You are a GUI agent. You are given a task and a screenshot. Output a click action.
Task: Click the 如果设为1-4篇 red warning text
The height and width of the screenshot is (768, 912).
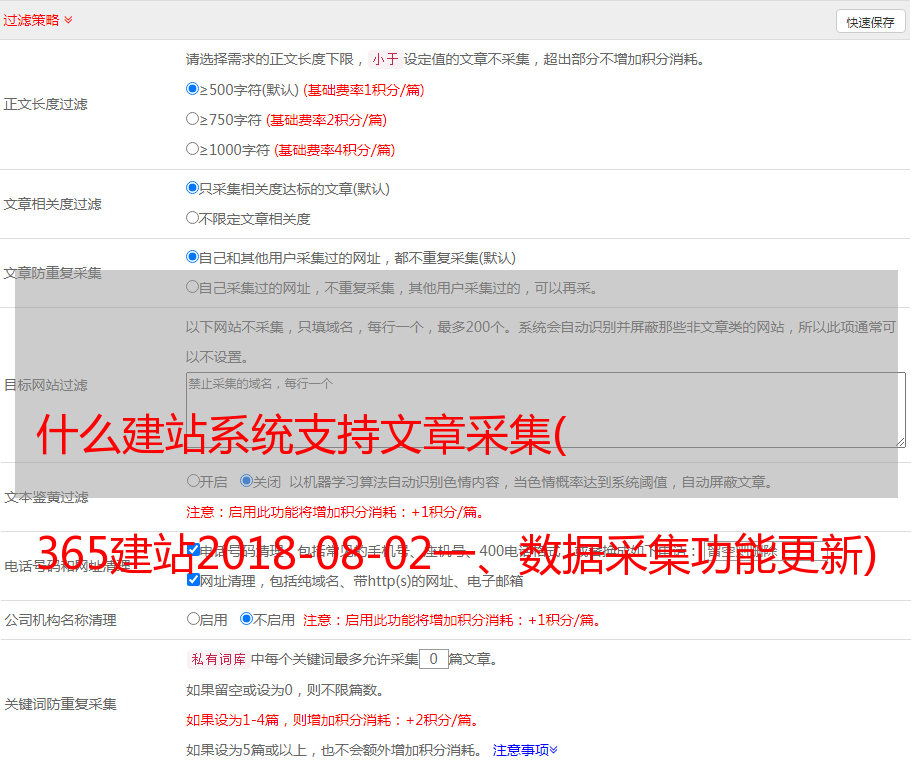point(333,720)
